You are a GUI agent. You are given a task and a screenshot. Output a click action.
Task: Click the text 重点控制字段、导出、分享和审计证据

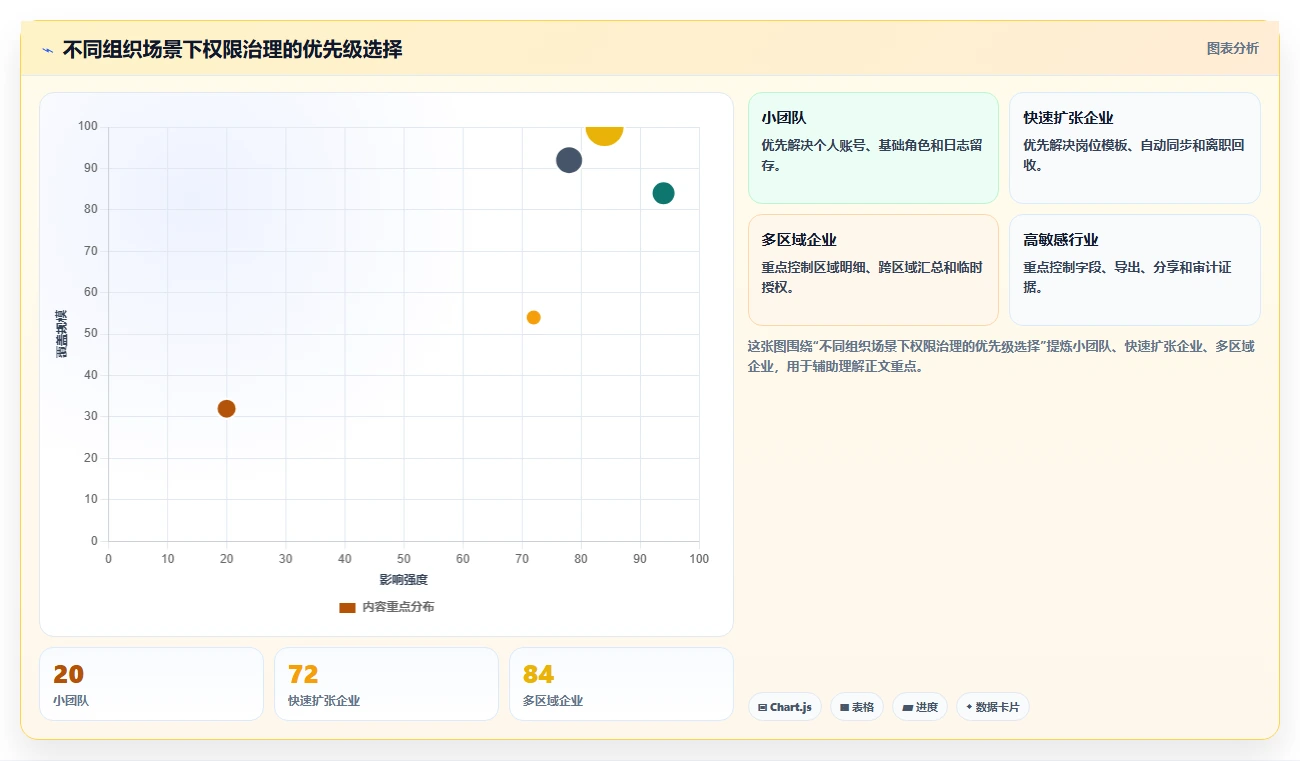tap(1127, 277)
